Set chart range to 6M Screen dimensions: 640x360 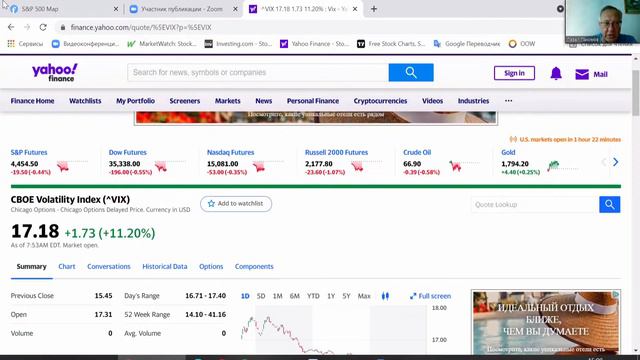pos(295,296)
